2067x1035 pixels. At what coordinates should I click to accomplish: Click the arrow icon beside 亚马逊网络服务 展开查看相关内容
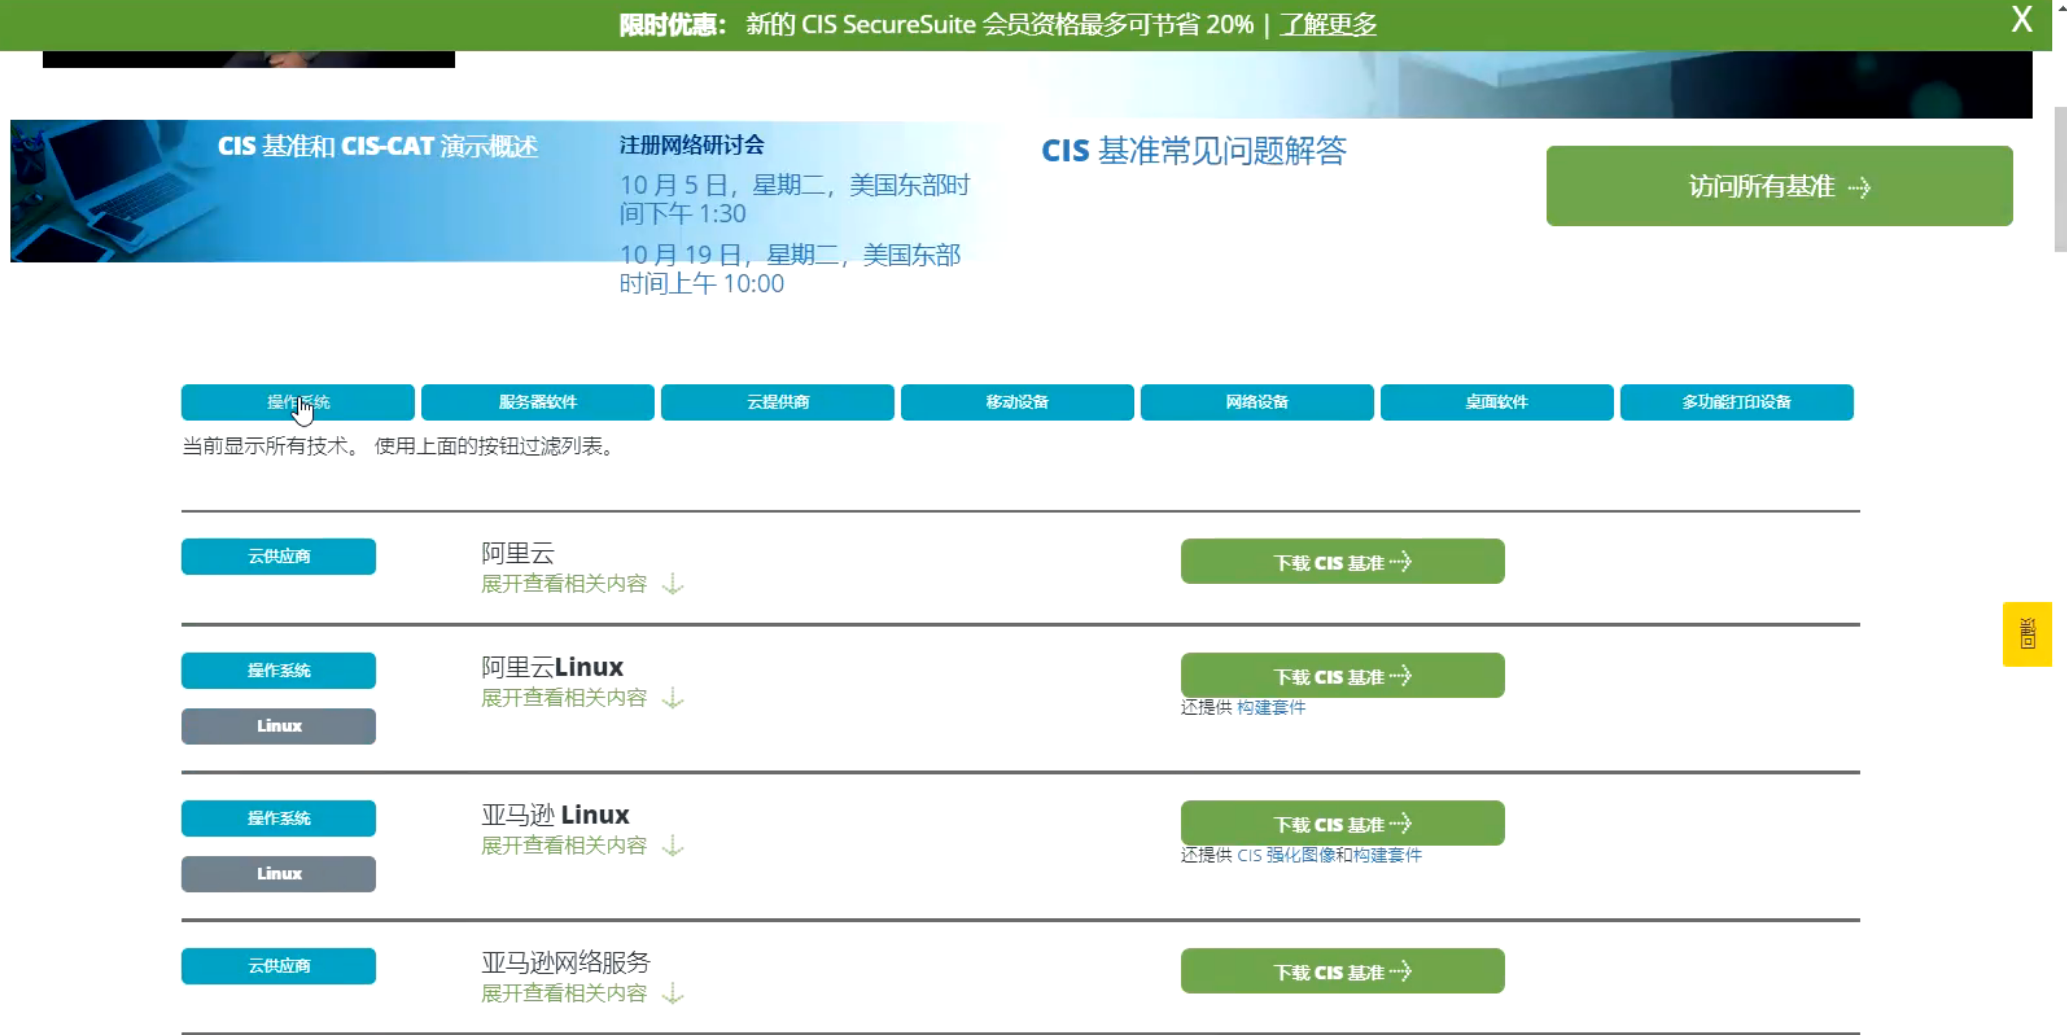674,994
